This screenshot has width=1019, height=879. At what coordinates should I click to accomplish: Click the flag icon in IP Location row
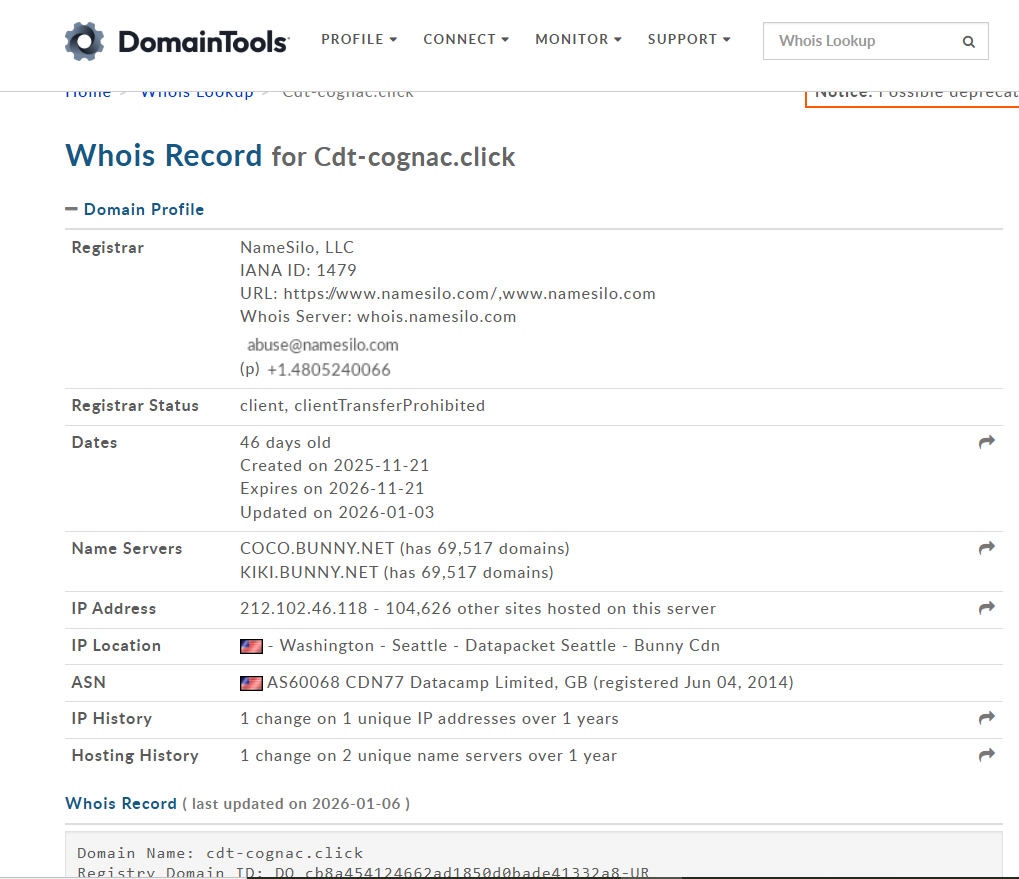251,646
